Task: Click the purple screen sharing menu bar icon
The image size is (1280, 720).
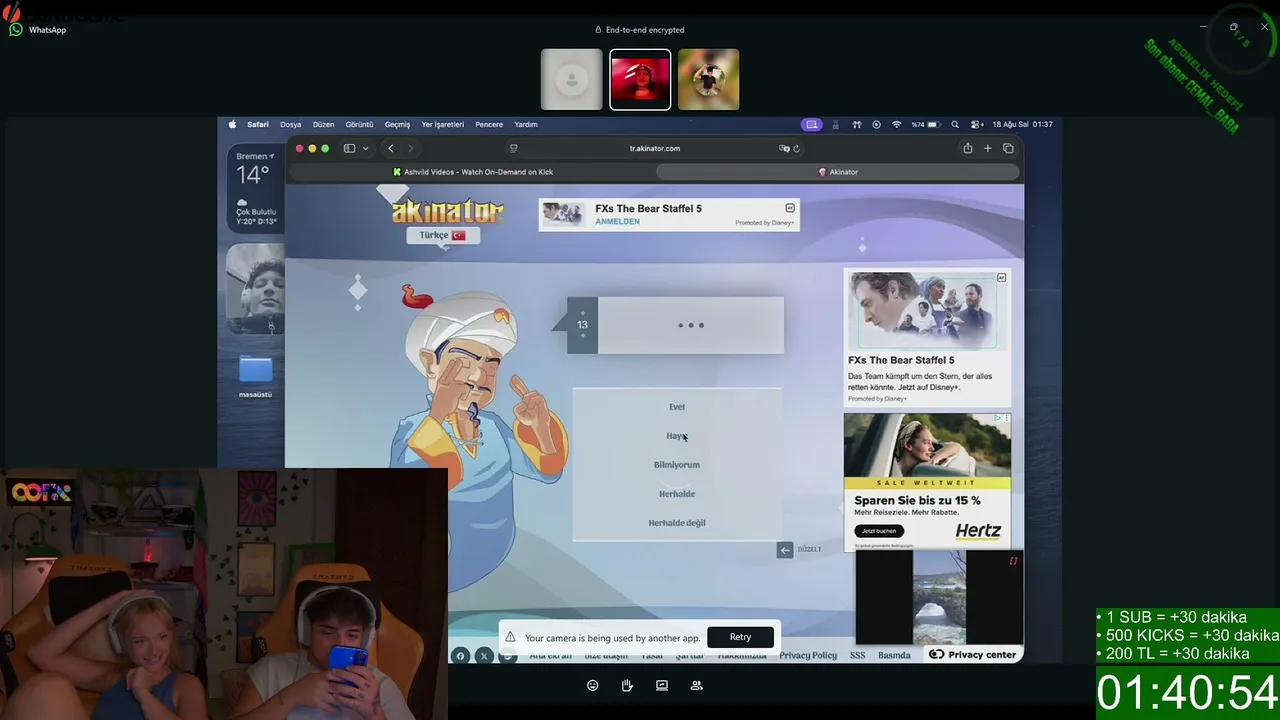Action: point(812,125)
